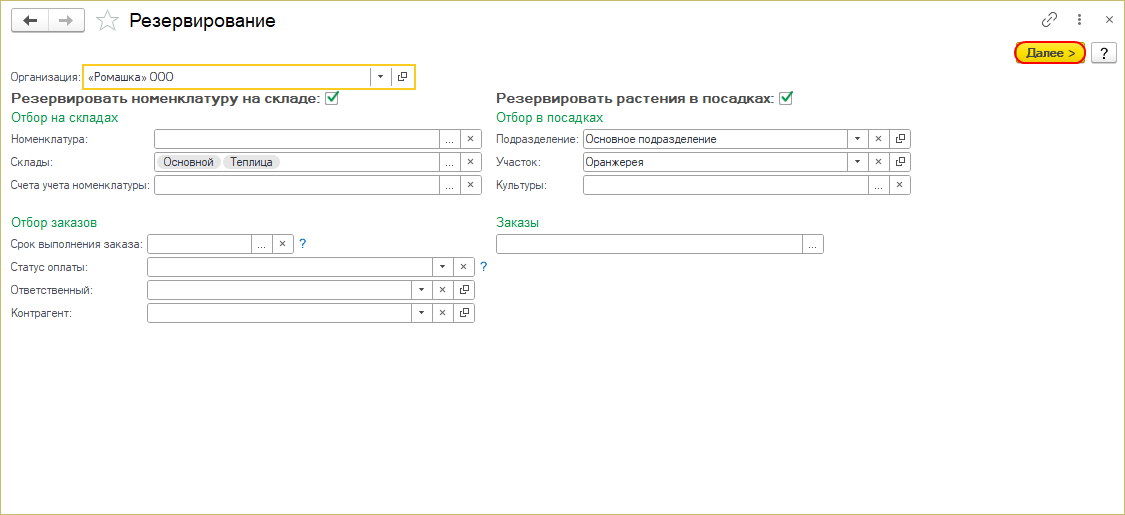1125x515 pixels.
Task: Open Срок выполнения заказа selection ellipsis
Action: (x=261, y=244)
